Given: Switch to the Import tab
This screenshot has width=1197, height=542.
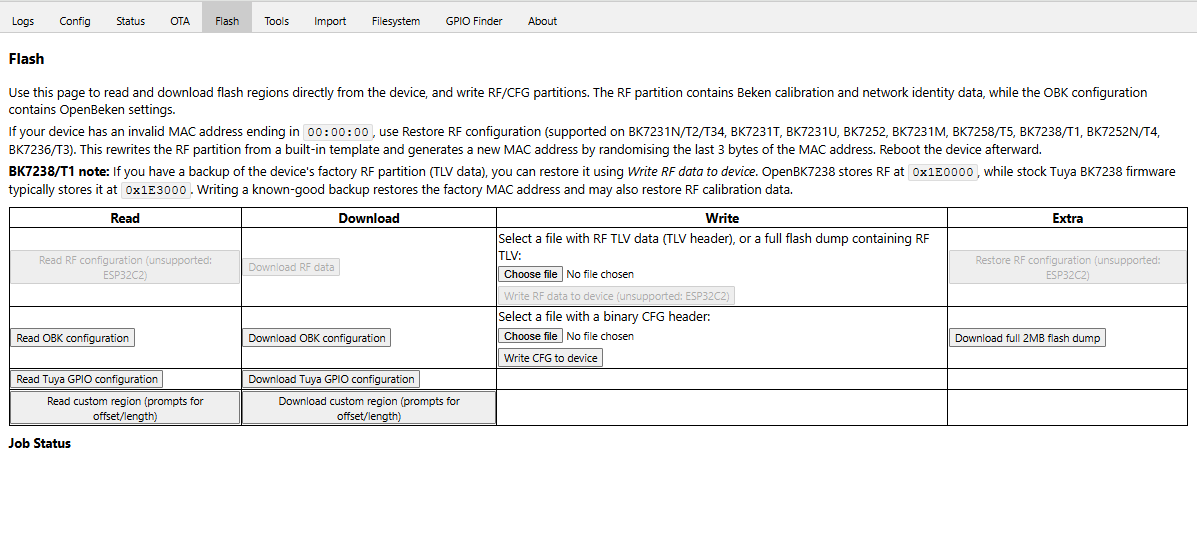Looking at the screenshot, I should click(330, 21).
